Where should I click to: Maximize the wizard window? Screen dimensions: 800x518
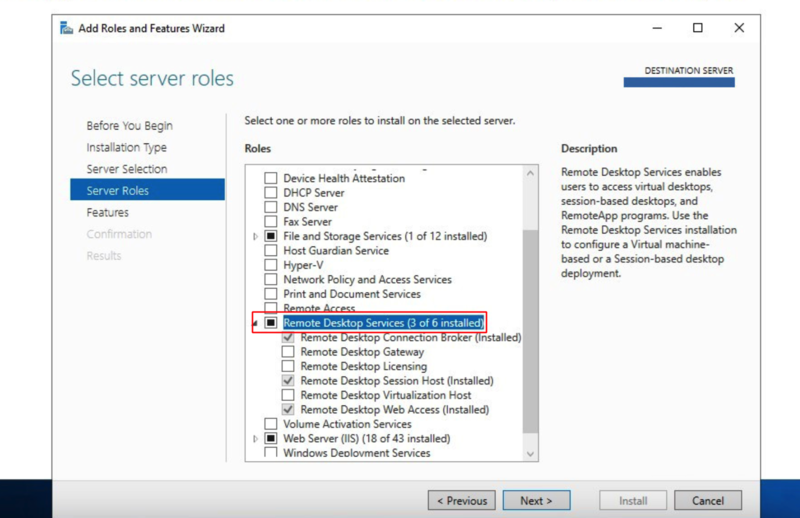coord(697,28)
